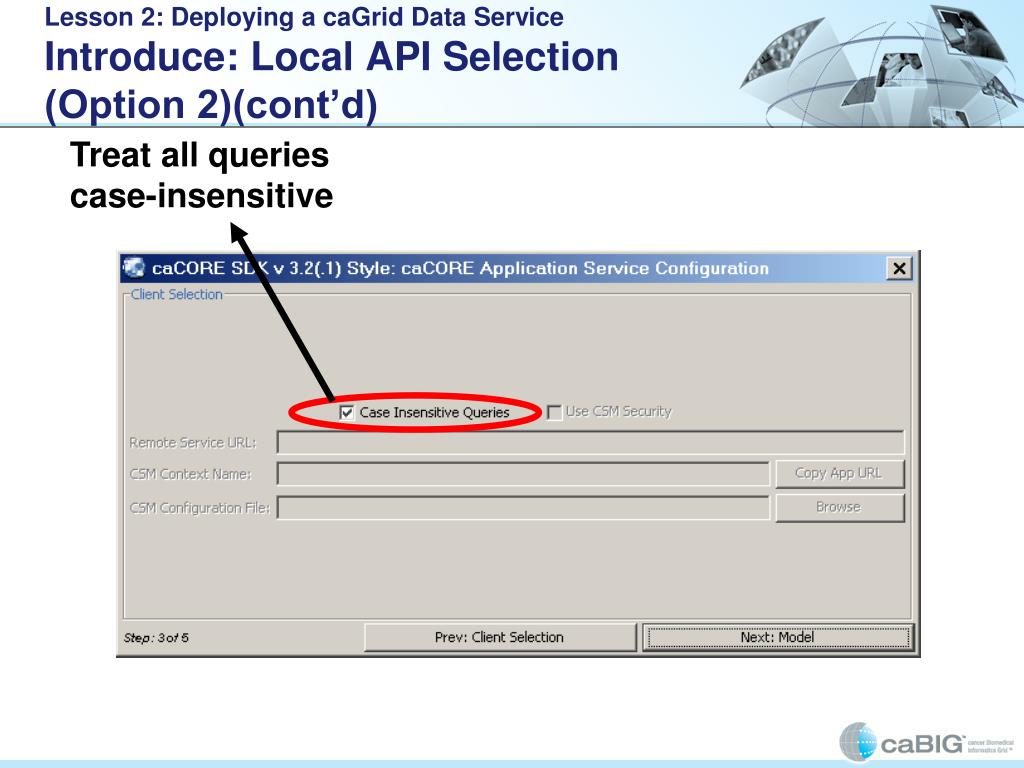Screen dimensions: 1024x768
Task: Click 'Lesson 2: Deploying a caGrid Data Service'
Action: 304,16
